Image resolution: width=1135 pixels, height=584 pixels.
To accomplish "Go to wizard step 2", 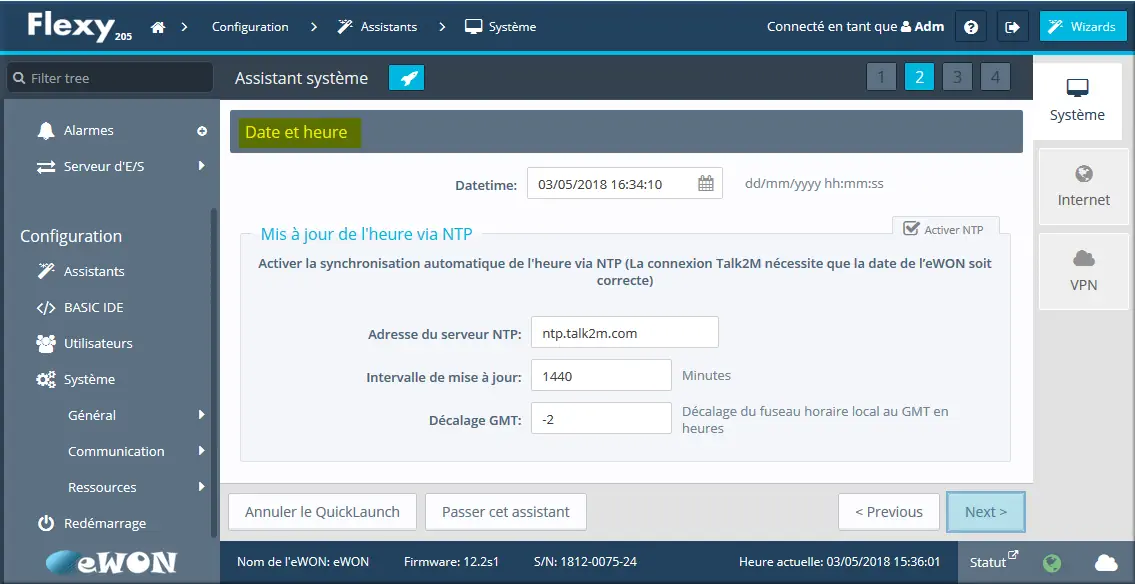I will click(919, 77).
